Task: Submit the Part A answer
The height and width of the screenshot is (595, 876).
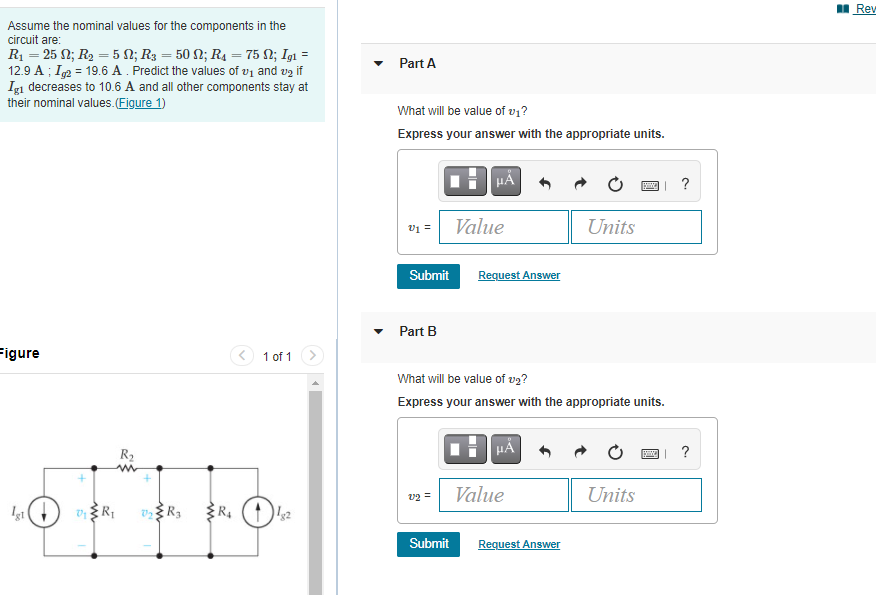Action: tap(428, 275)
